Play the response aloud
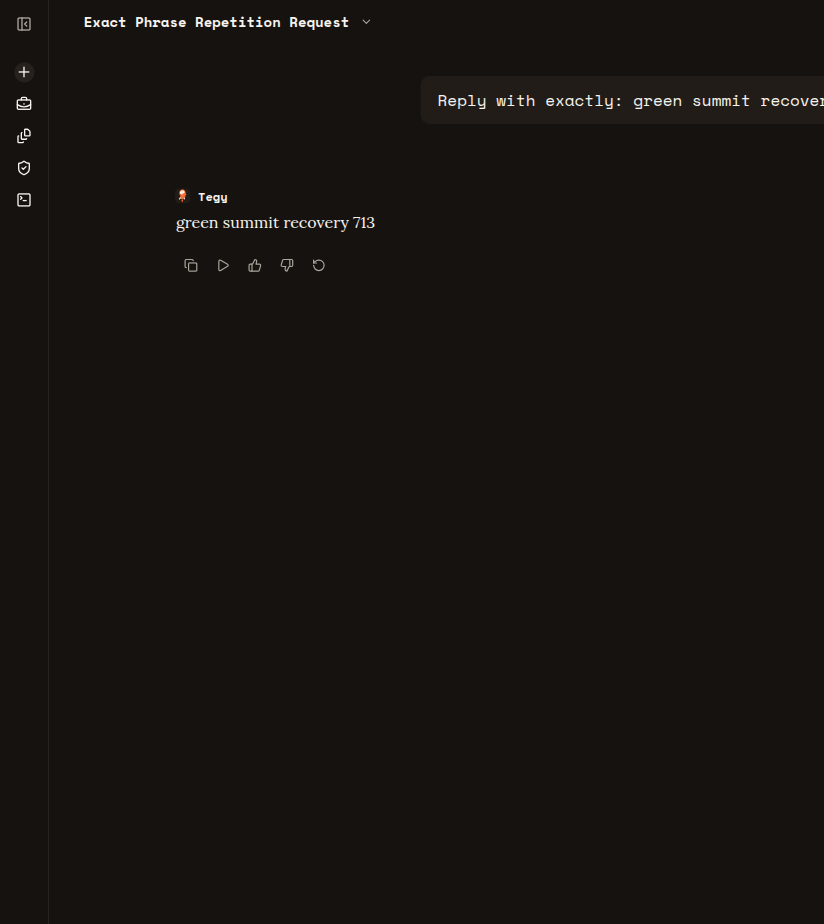This screenshot has width=824, height=924. 223,266
